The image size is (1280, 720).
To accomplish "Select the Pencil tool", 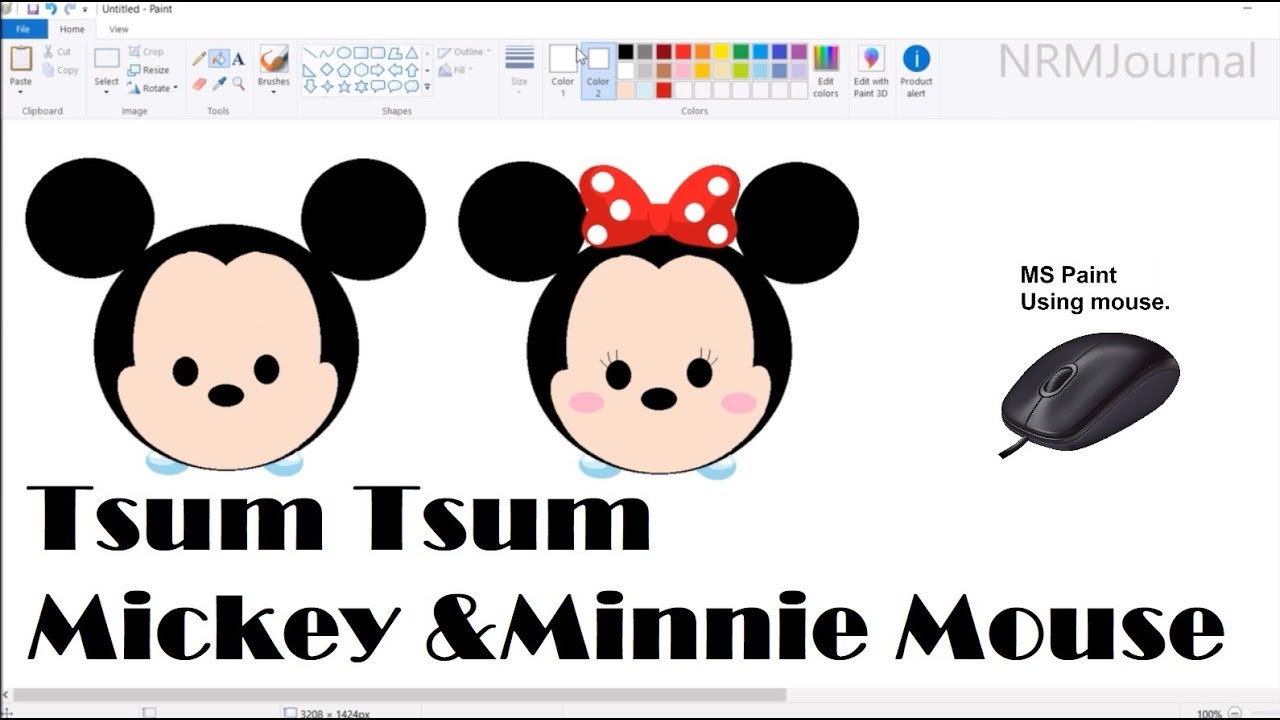I will pos(199,58).
